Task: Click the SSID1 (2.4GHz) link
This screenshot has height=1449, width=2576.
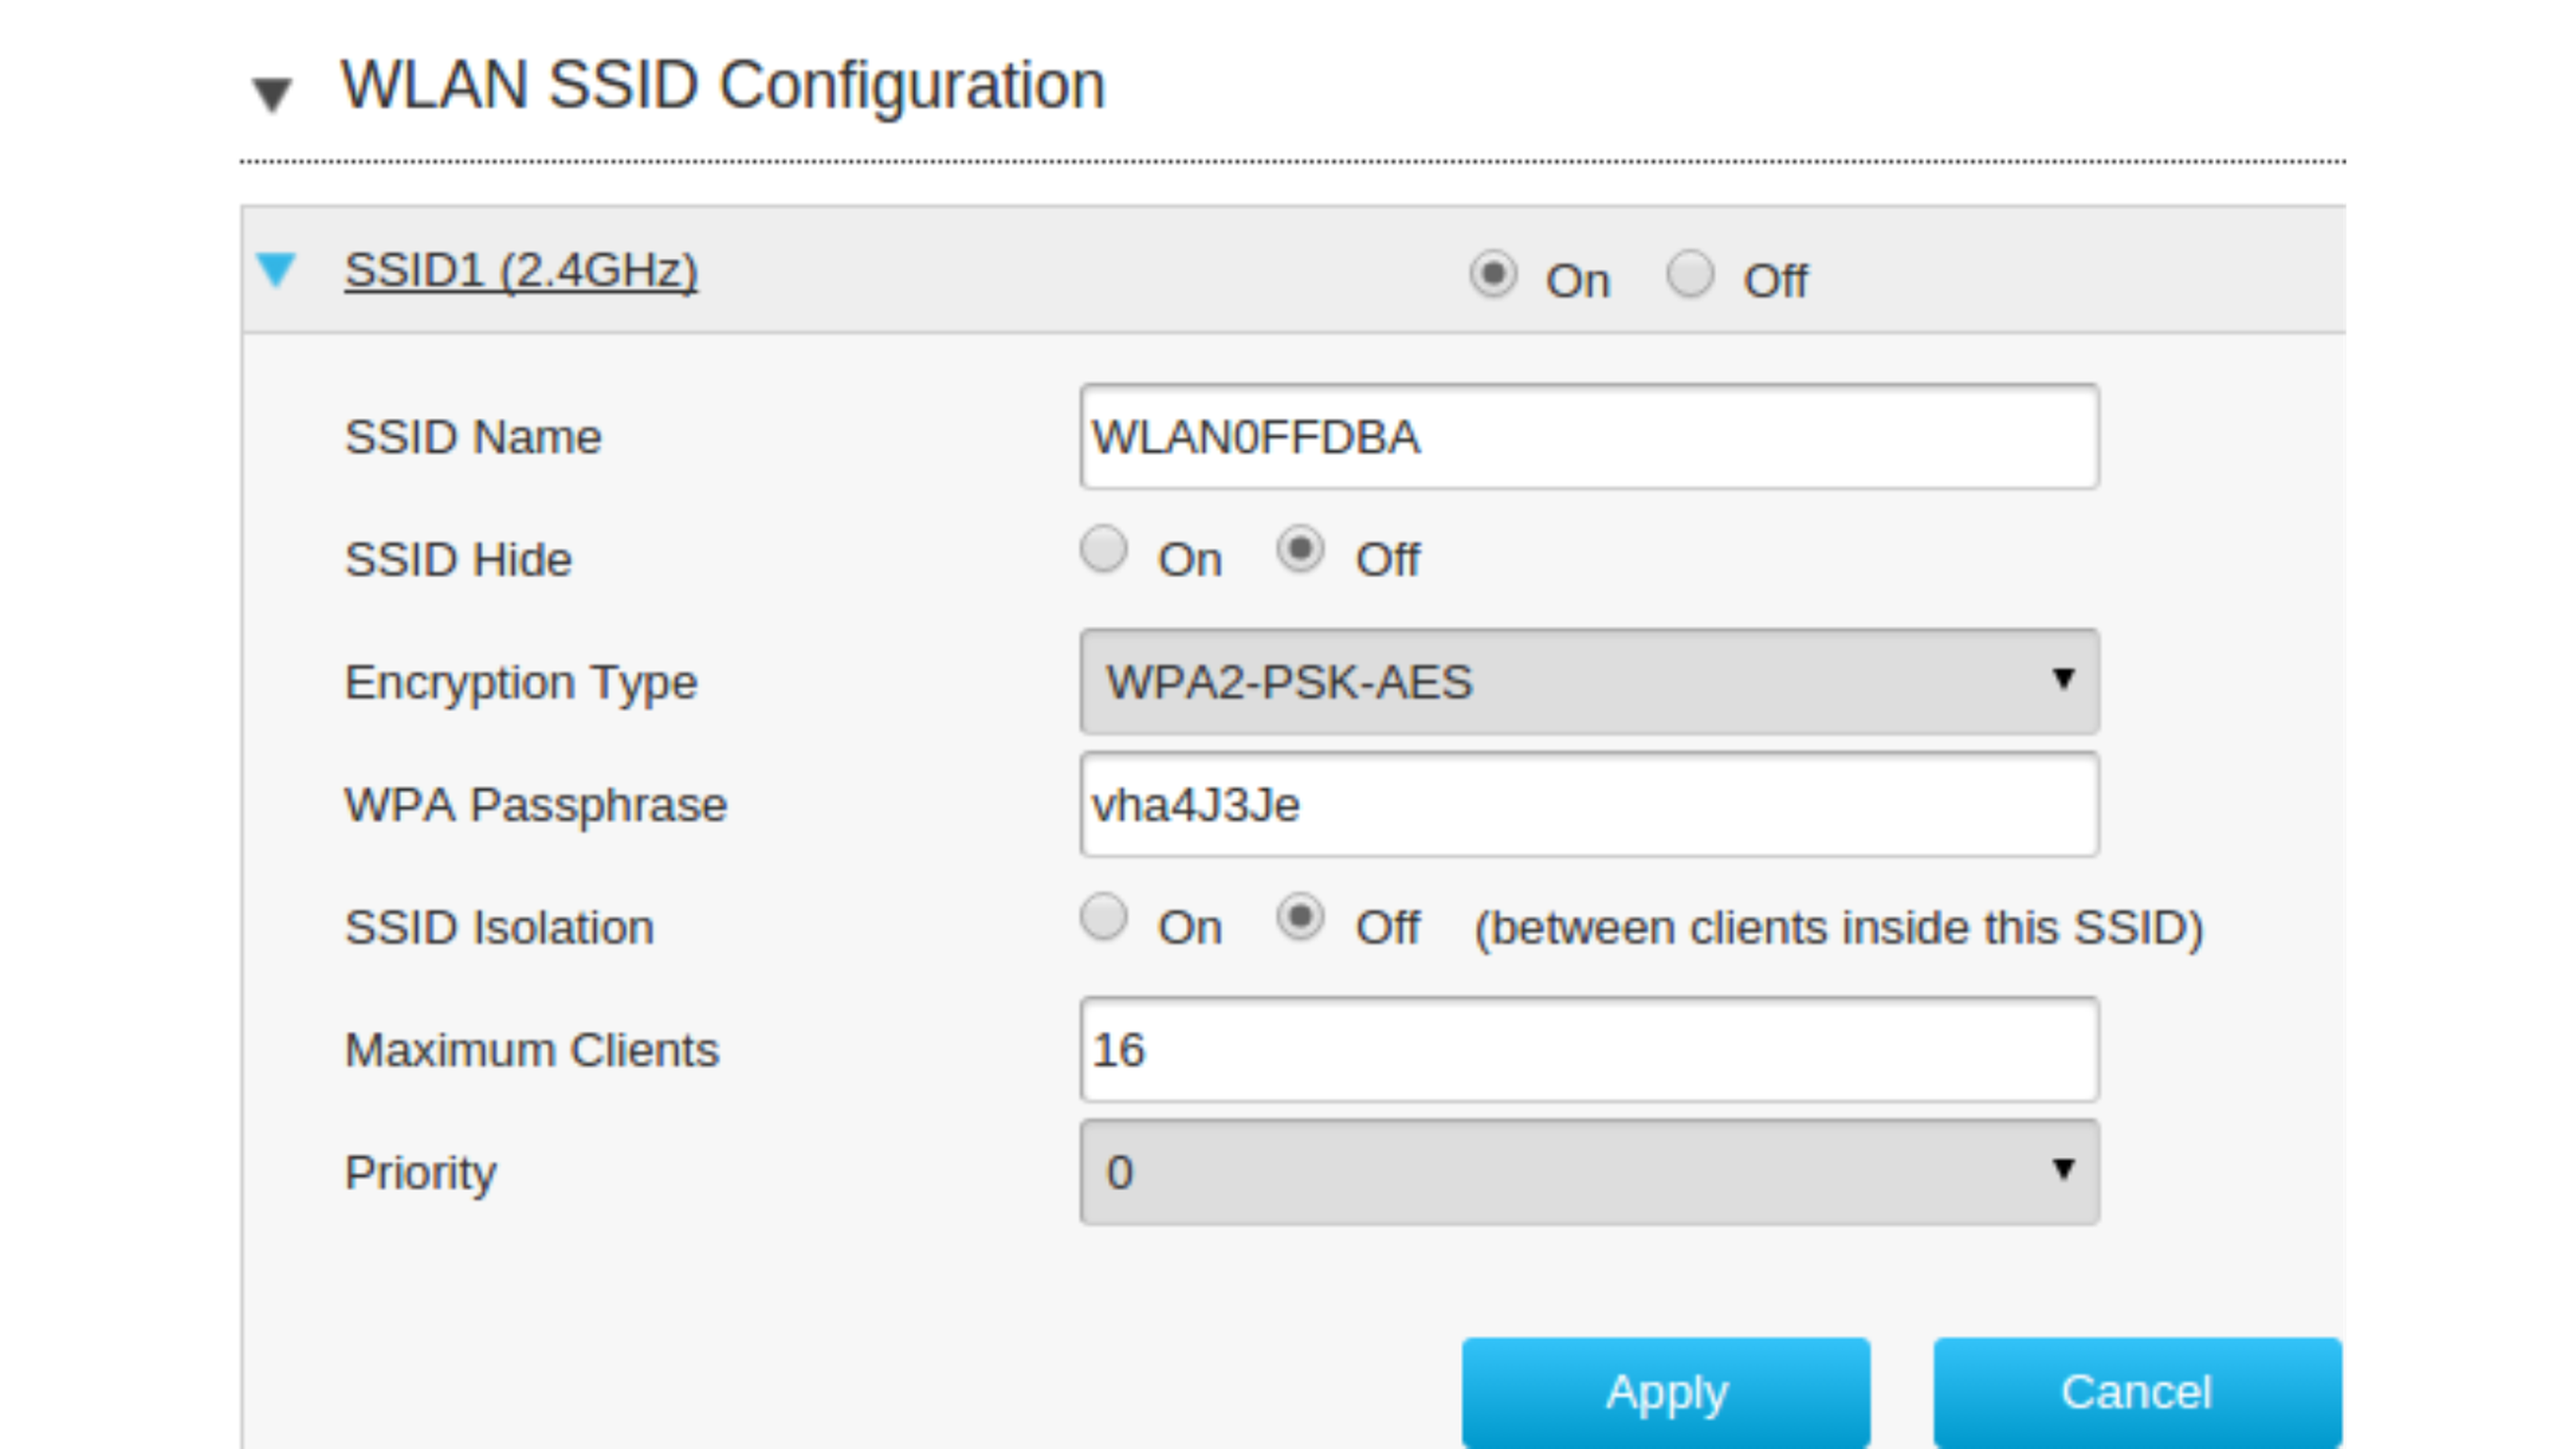Action: [x=520, y=271]
